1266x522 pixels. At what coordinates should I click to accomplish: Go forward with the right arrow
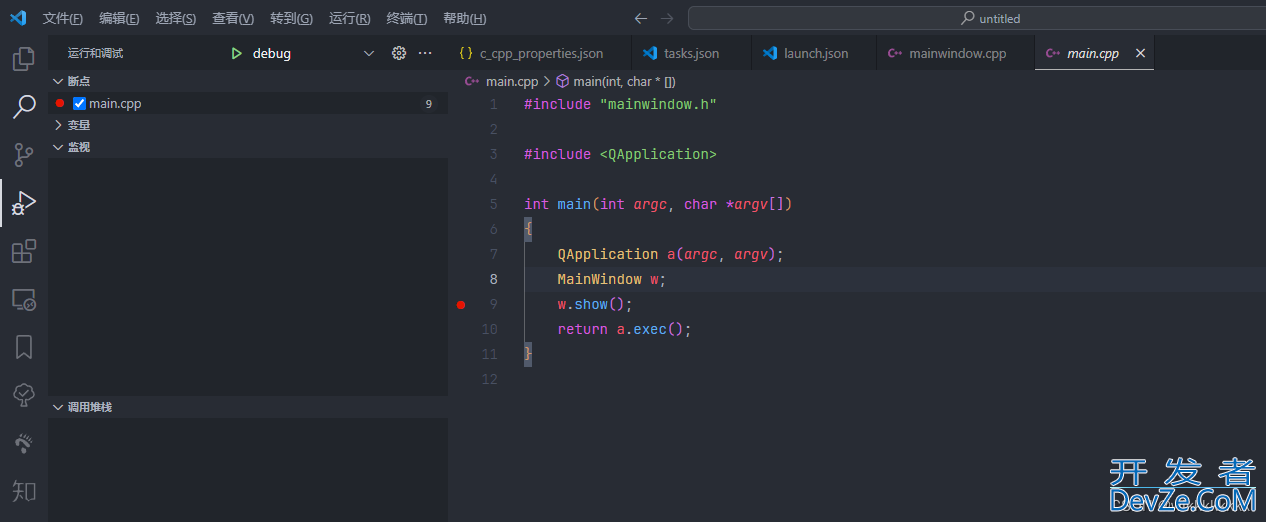pyautogui.click(x=667, y=18)
